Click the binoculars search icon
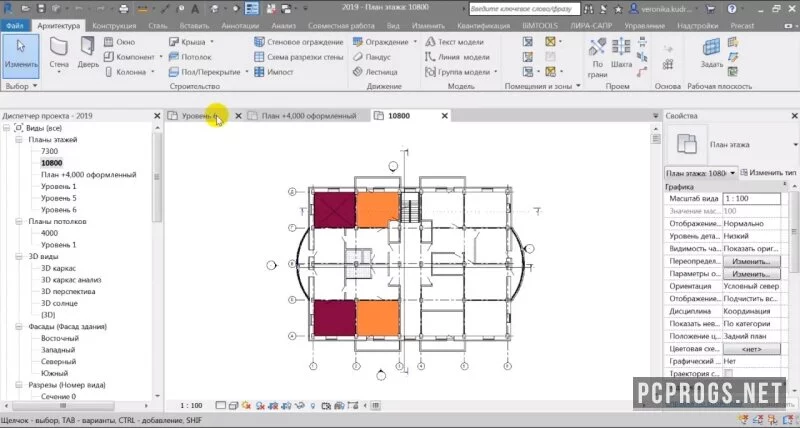The width and height of the screenshot is (800, 428). tap(588, 9)
